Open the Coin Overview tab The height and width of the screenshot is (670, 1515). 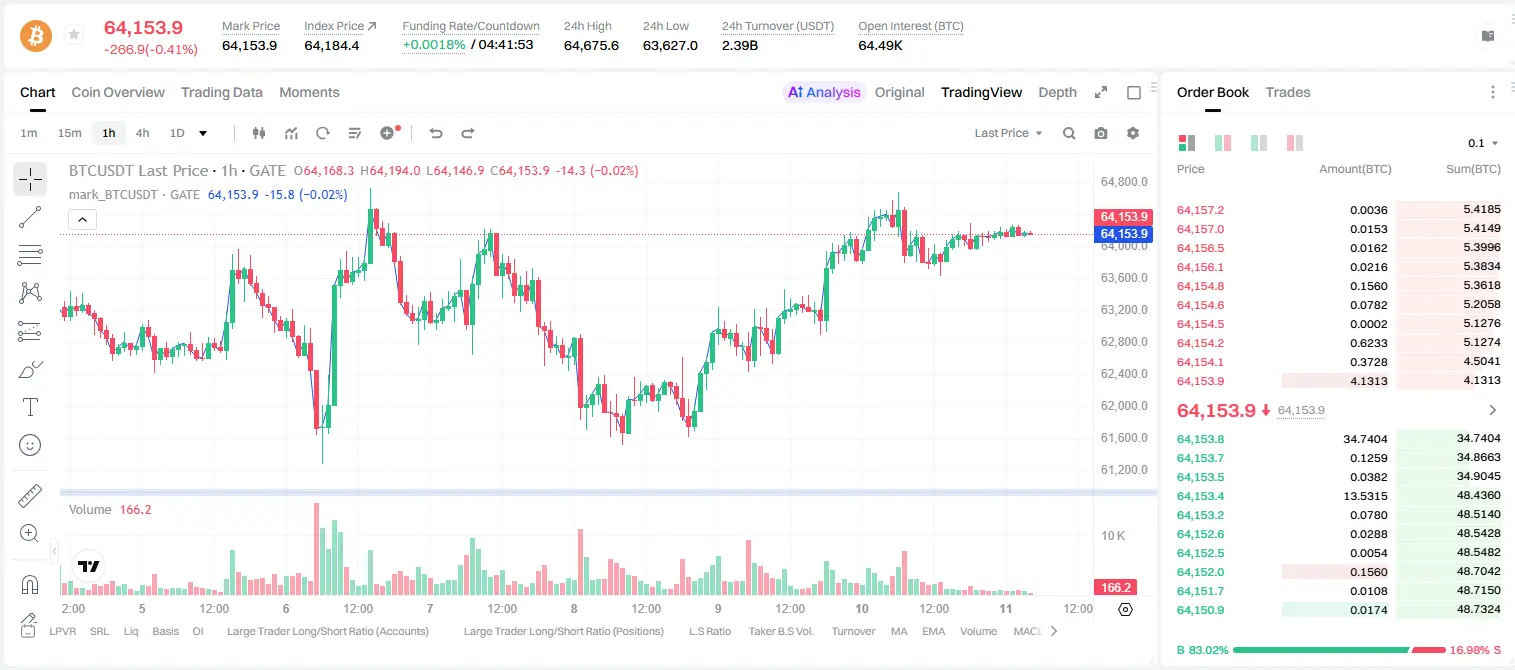coord(118,92)
